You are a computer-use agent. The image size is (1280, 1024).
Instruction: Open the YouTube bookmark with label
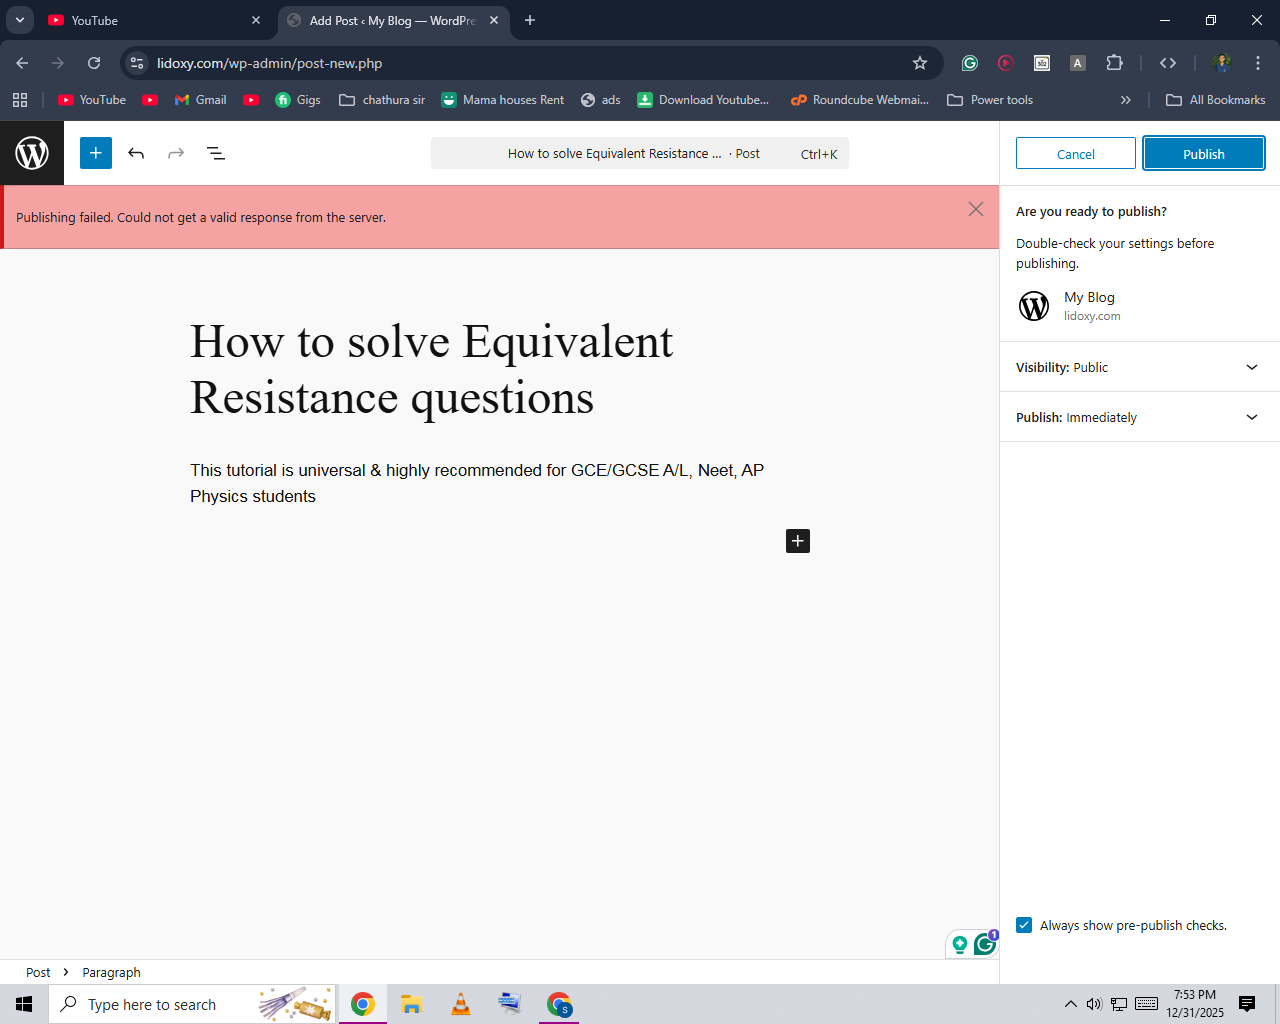[92, 100]
